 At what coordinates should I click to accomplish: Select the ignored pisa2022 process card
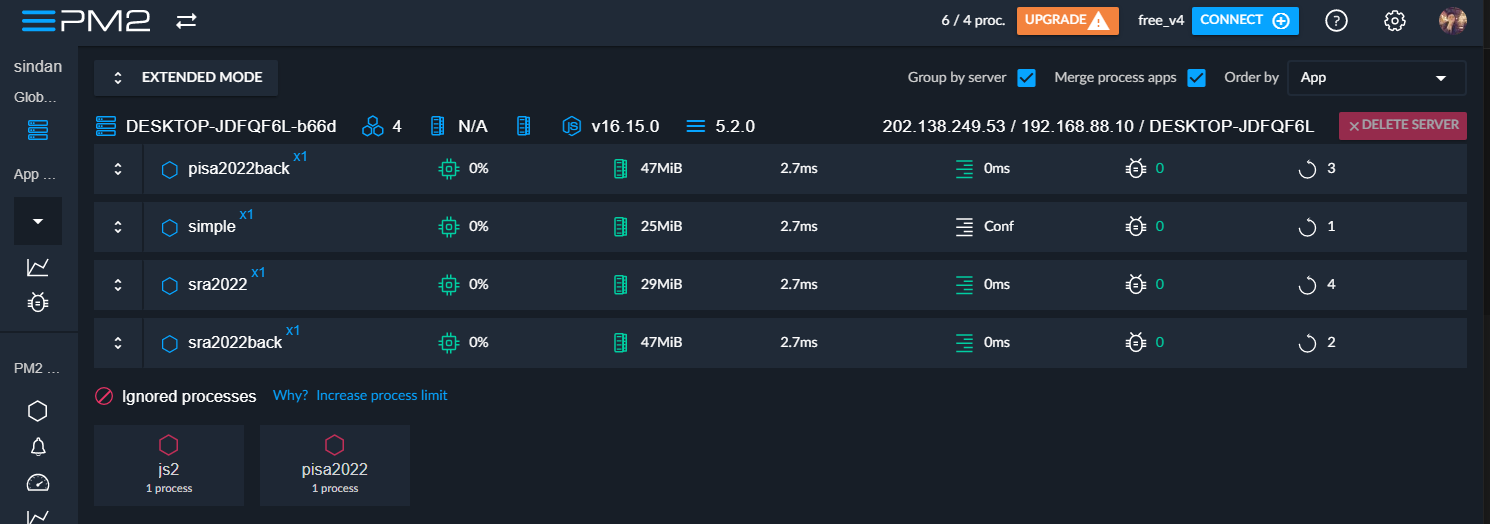coord(335,465)
